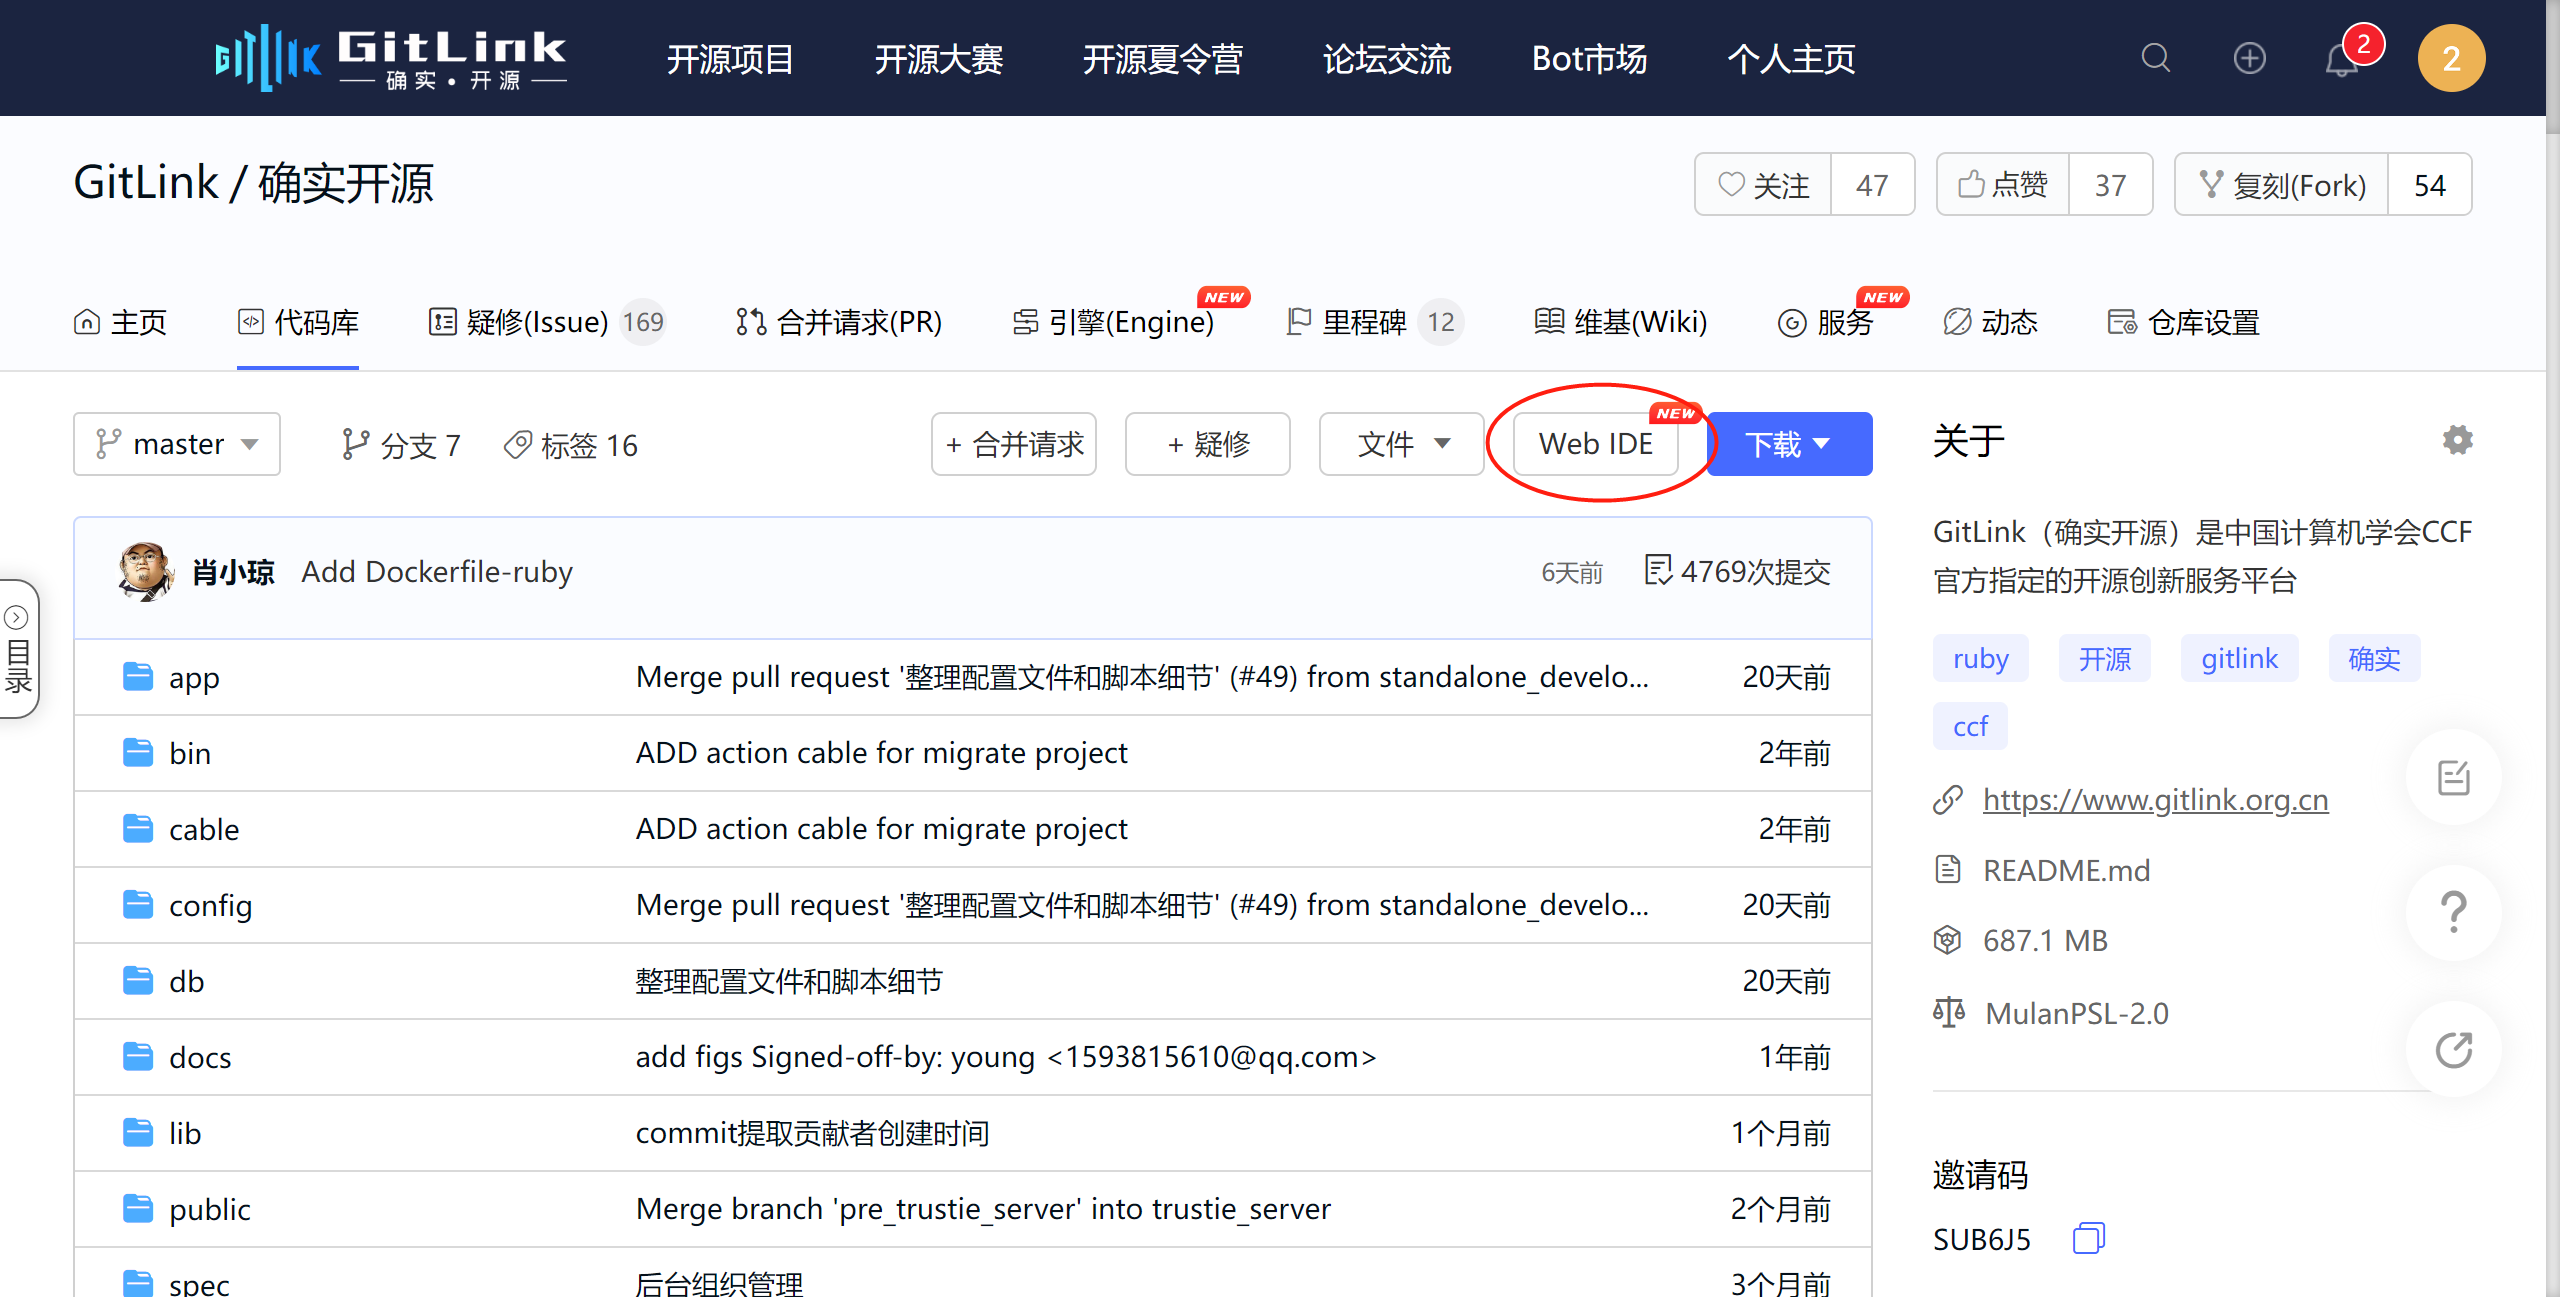Expand the 目录 side panel toggle
This screenshot has height=1297, width=2560.
click(x=18, y=649)
